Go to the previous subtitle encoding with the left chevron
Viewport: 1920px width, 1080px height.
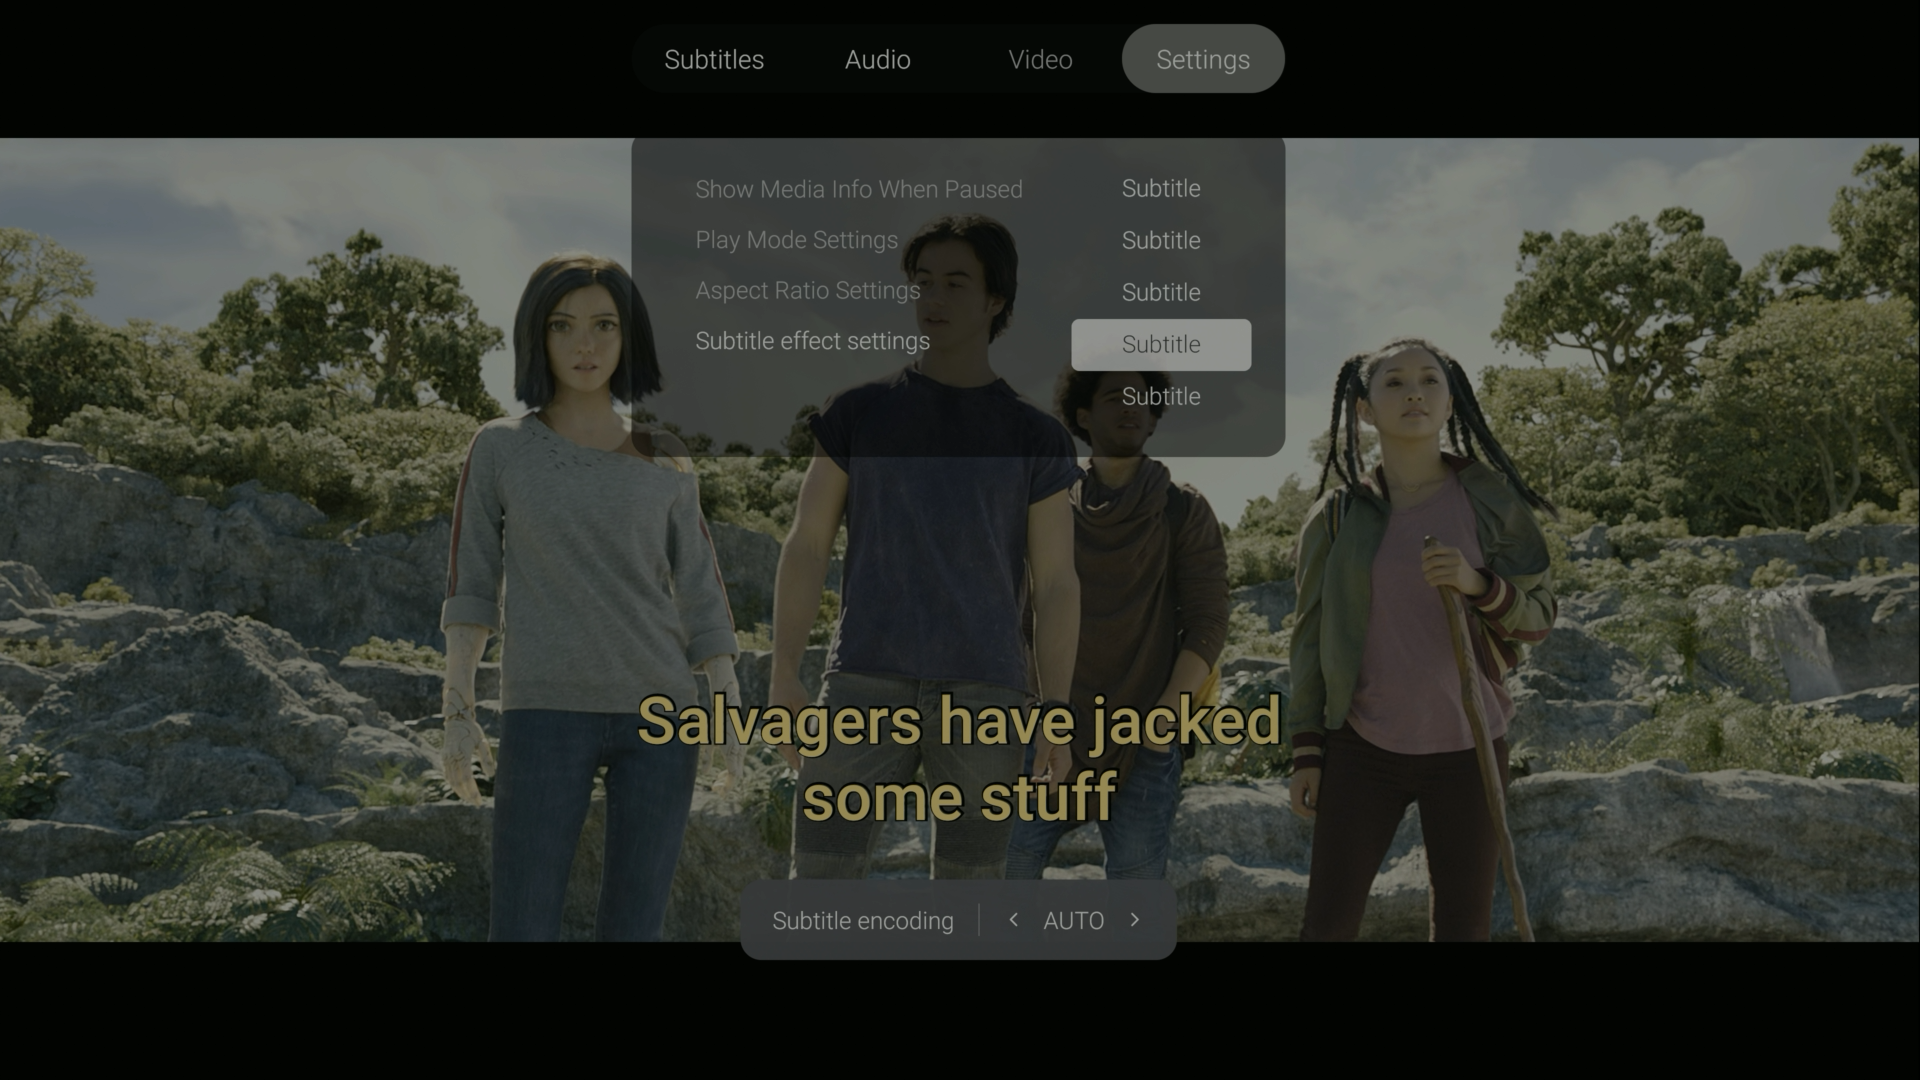[x=1013, y=920]
